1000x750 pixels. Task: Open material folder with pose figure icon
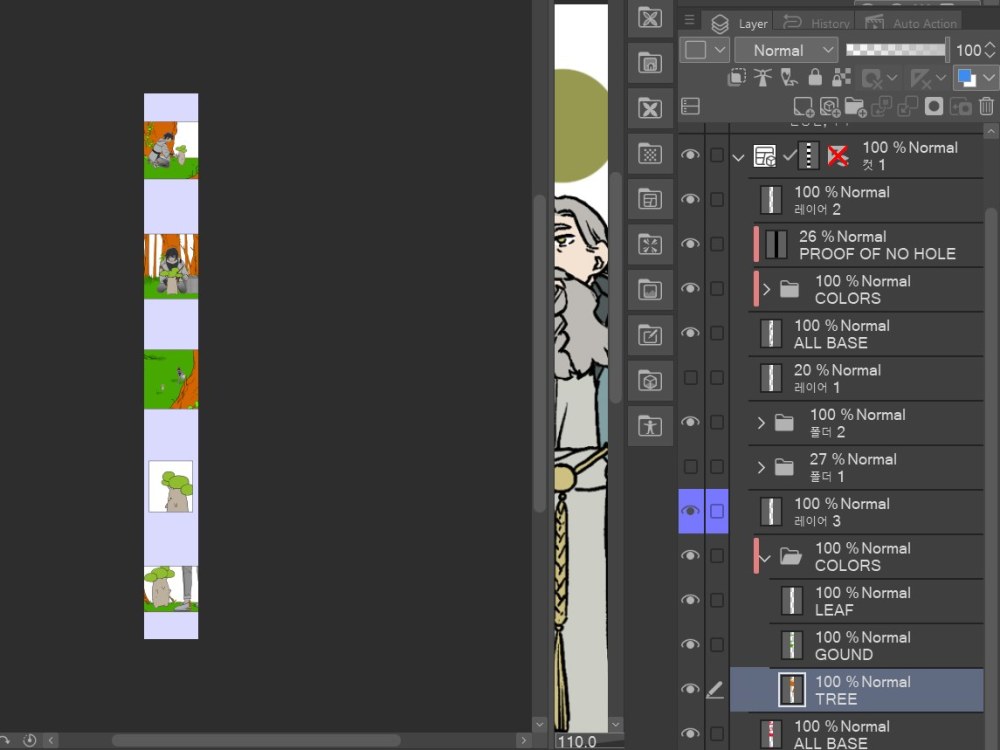click(x=650, y=425)
